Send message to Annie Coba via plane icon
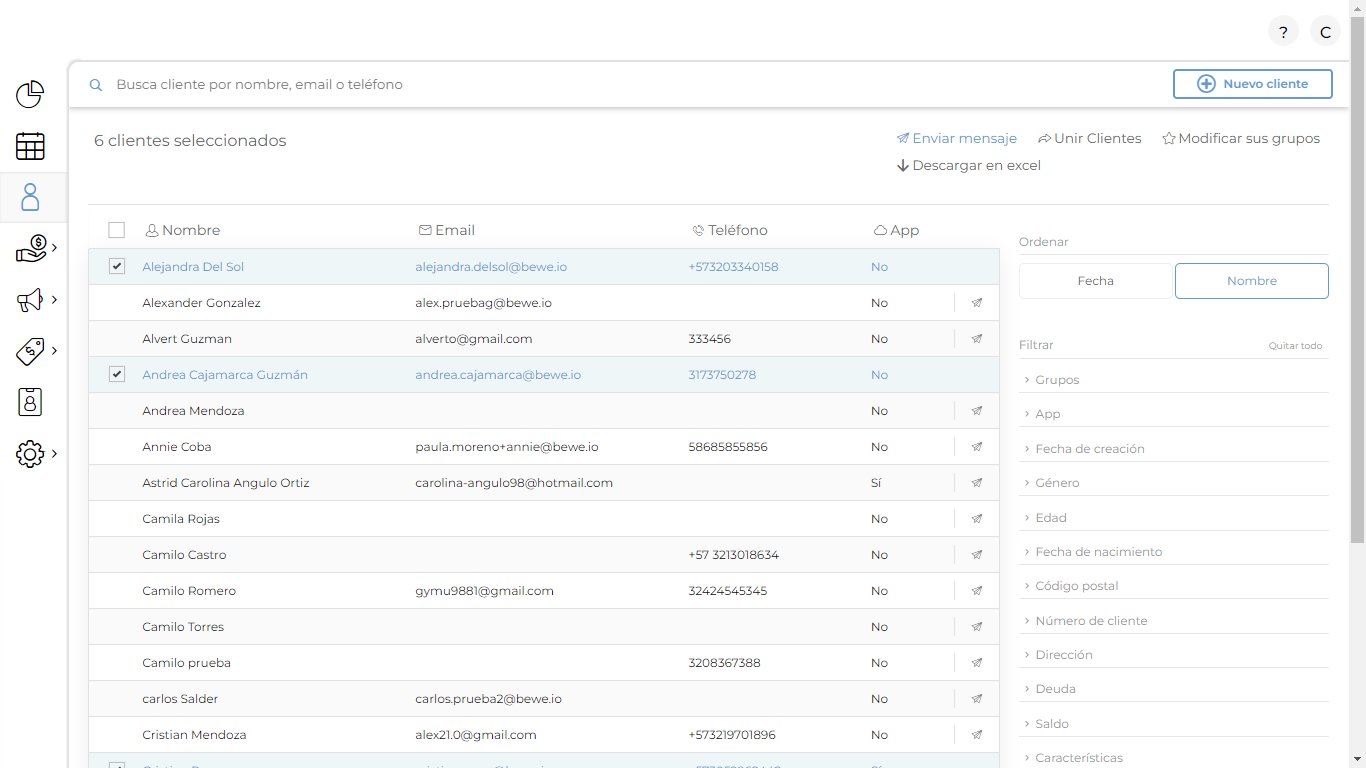The height and width of the screenshot is (768, 1366). [977, 447]
